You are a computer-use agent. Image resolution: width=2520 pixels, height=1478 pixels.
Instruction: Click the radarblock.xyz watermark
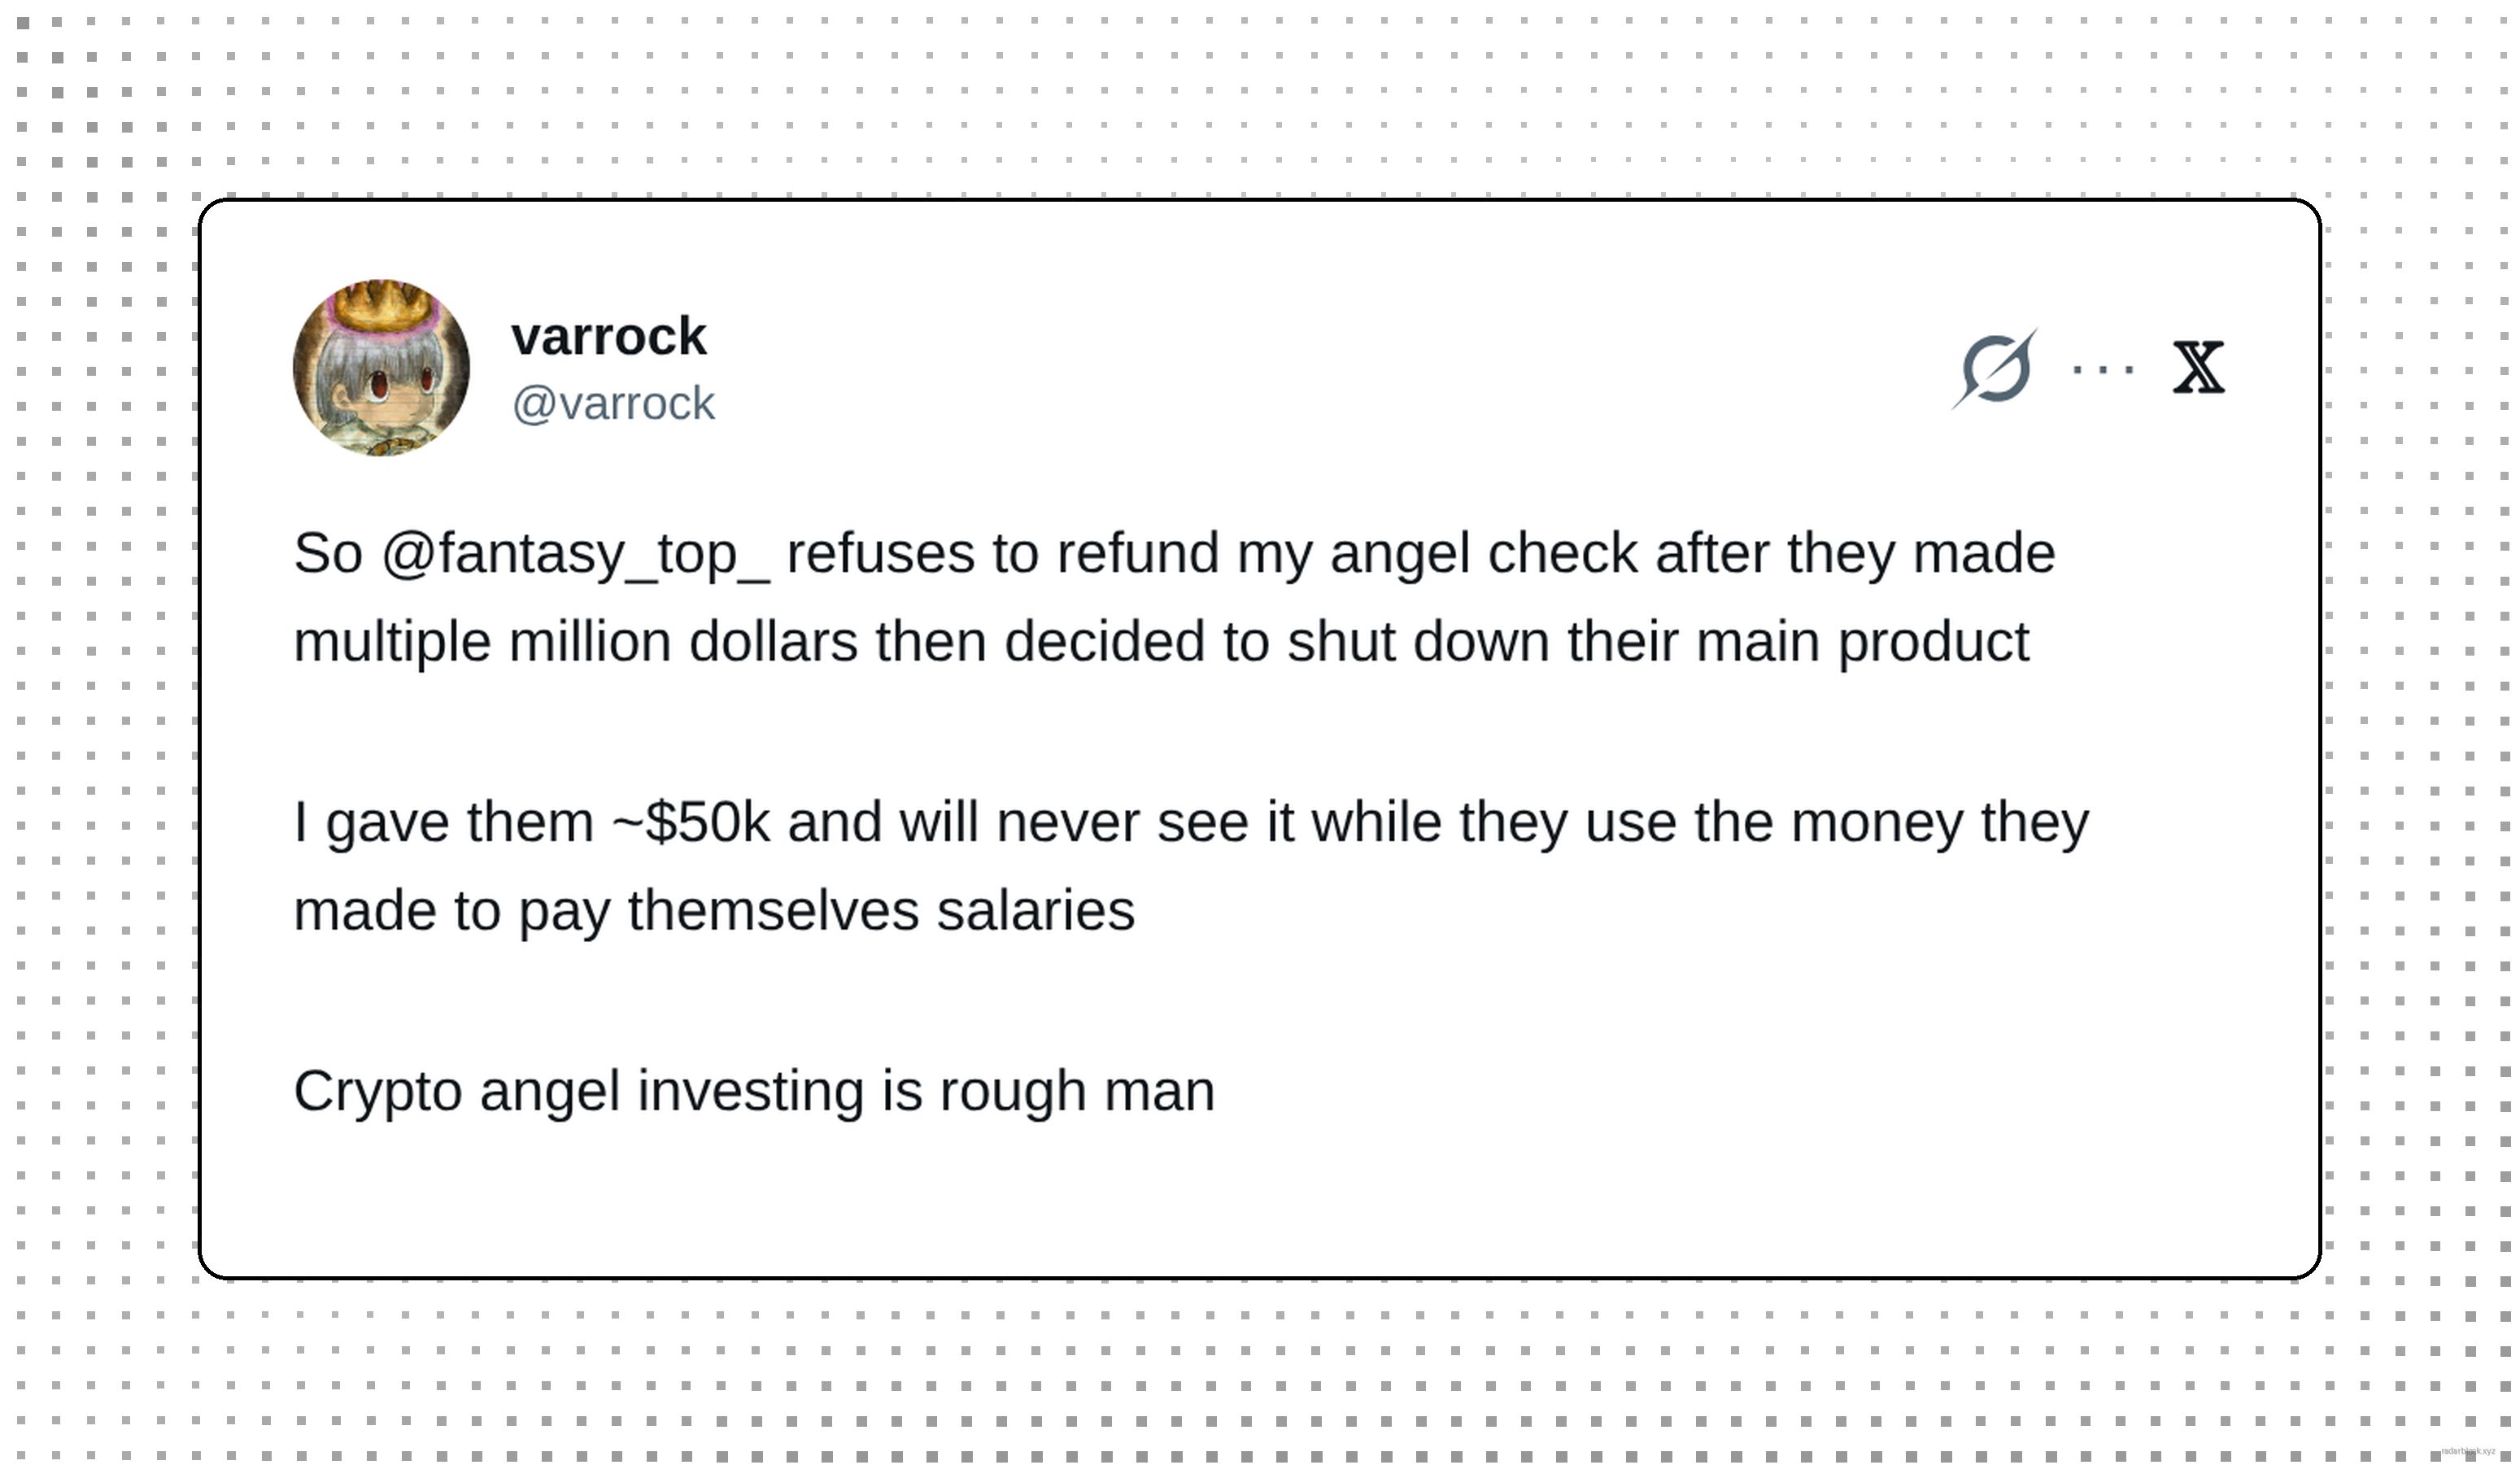(x=2469, y=1450)
